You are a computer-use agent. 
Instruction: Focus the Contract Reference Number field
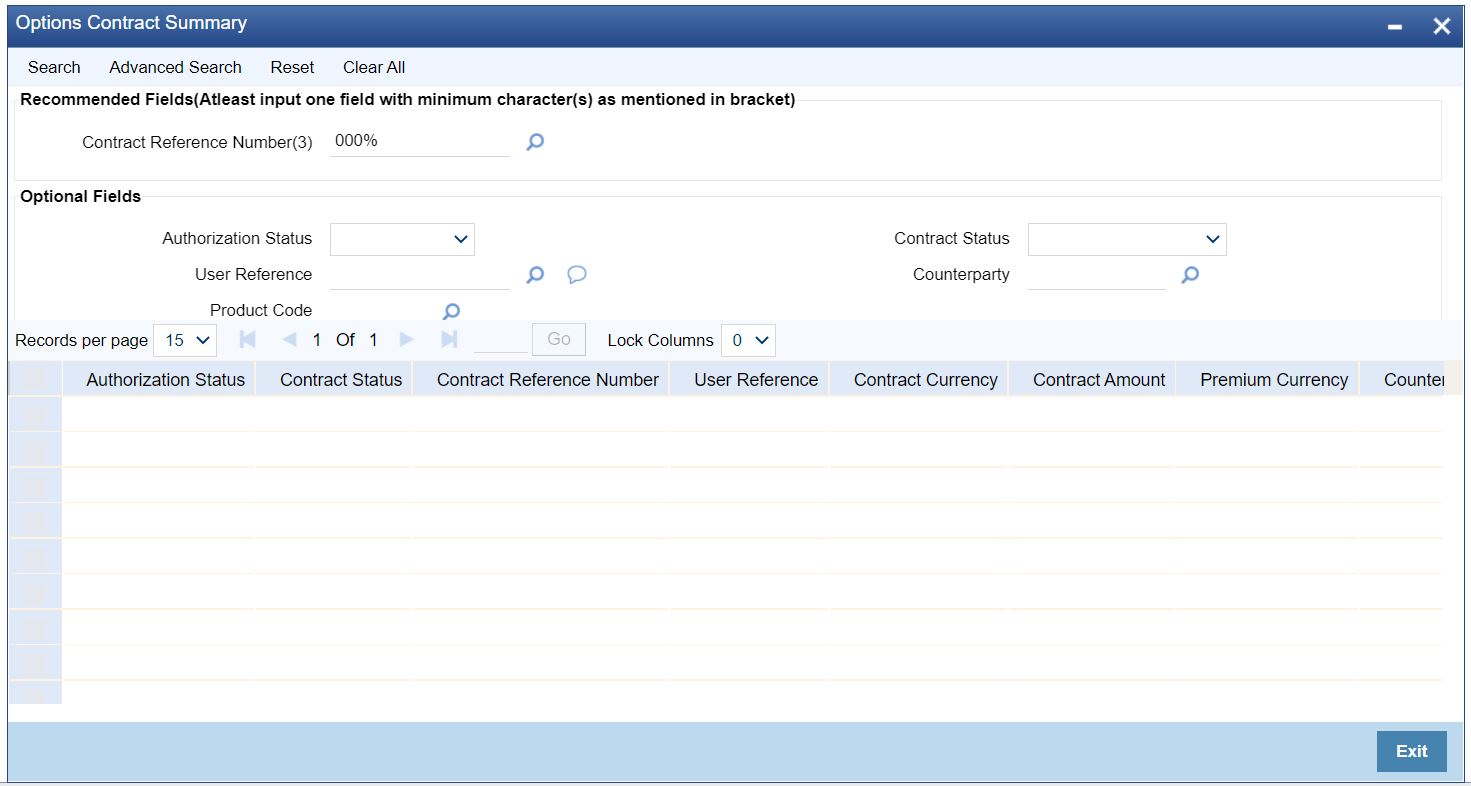tap(420, 142)
